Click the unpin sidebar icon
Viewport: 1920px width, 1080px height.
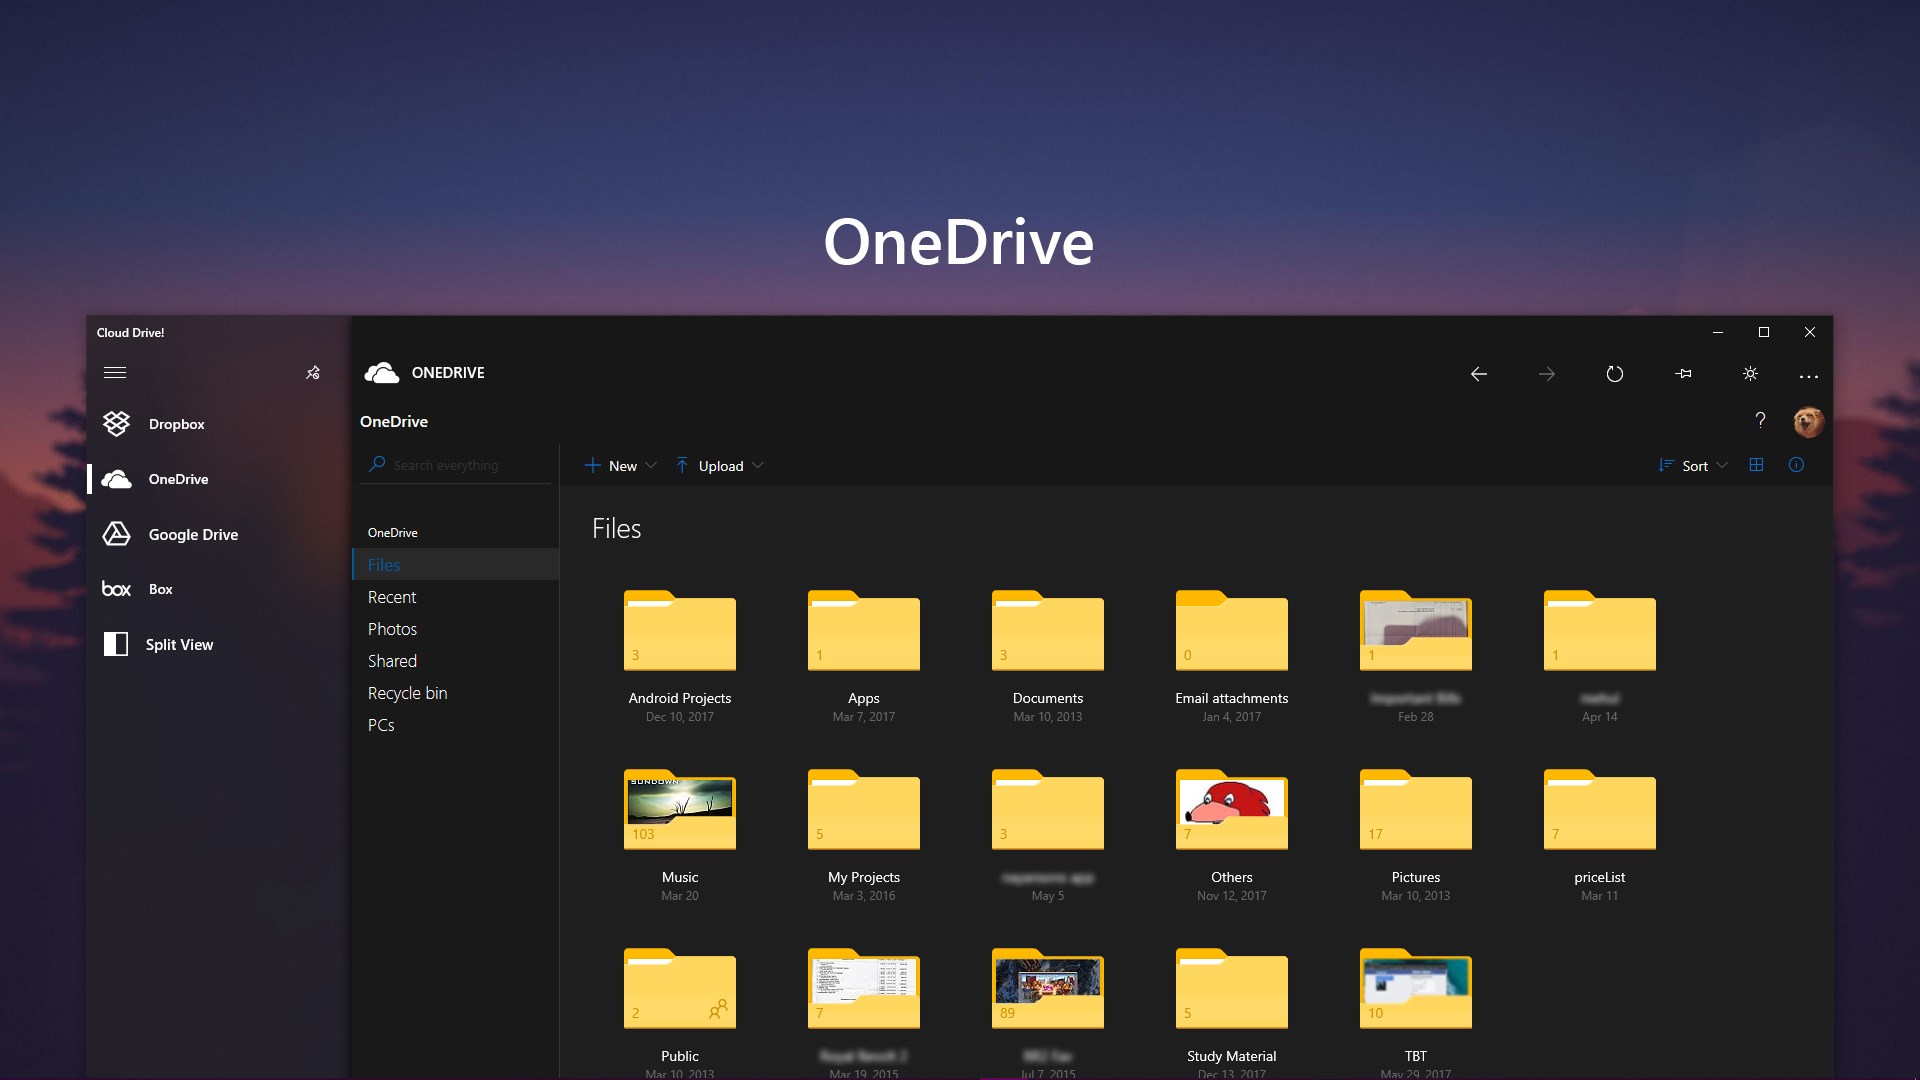click(313, 373)
